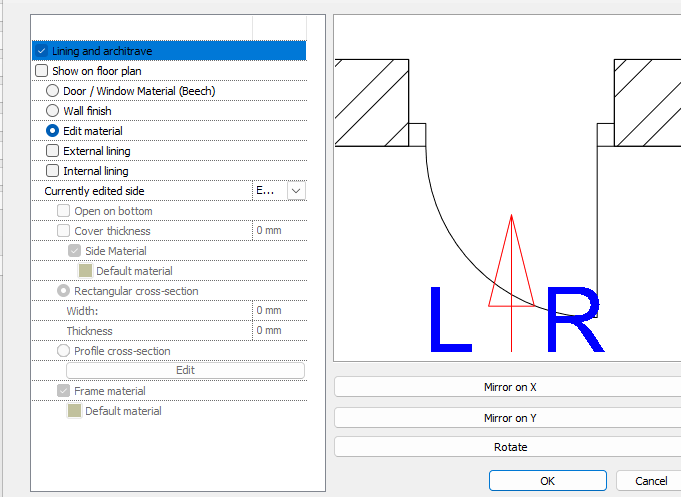Viewport: 681px width, 497px height.
Task: Click 'Default material' text under Side Material
Action: pyautogui.click(x=134, y=271)
